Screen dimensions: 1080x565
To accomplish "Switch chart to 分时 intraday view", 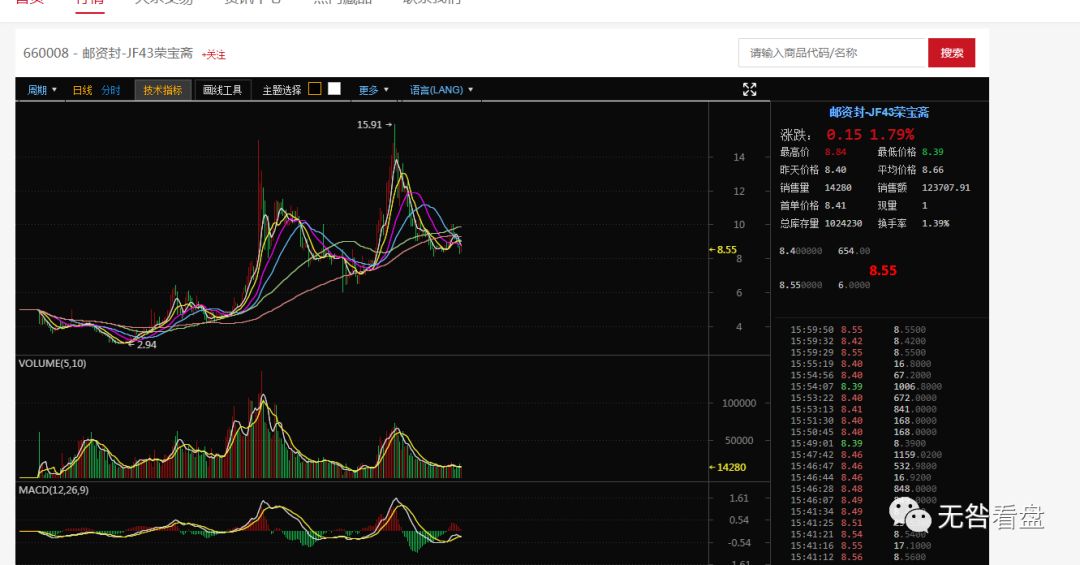I will [x=111, y=90].
